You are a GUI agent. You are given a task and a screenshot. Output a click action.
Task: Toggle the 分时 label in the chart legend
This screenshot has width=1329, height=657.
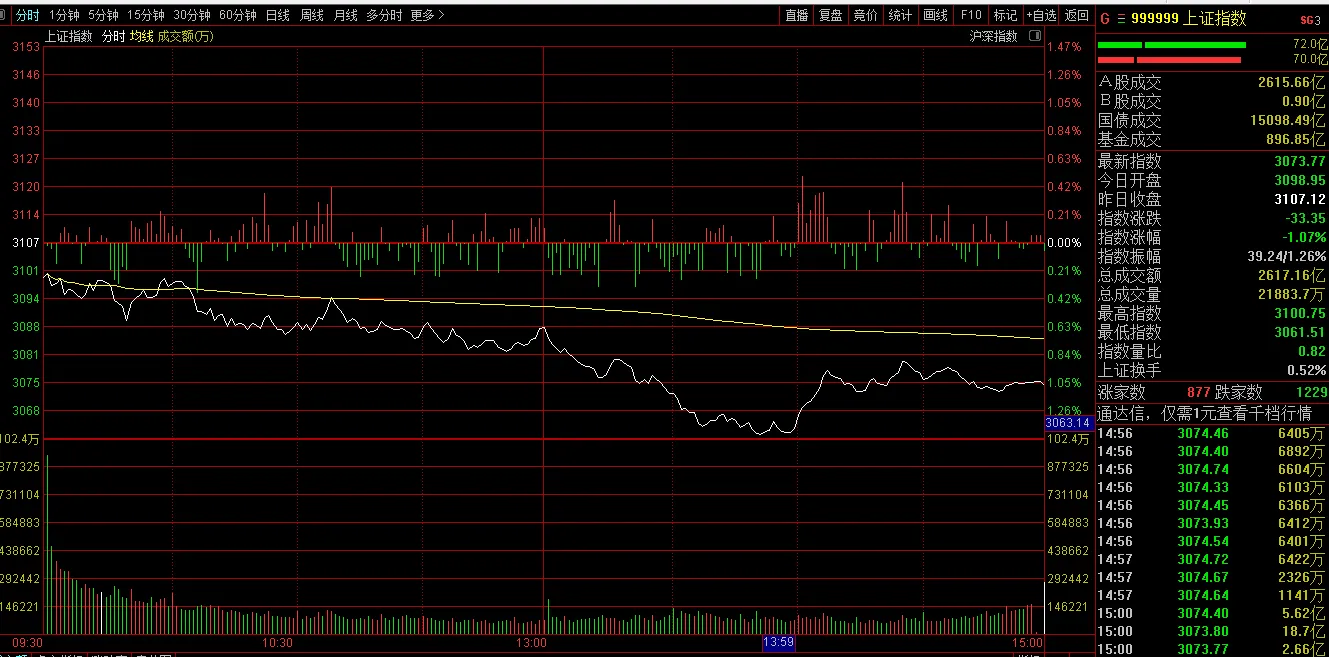(114, 36)
